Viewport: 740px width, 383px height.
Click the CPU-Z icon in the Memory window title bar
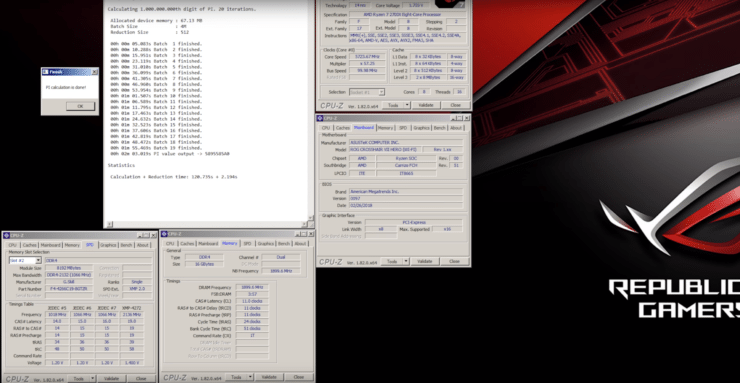[164, 233]
